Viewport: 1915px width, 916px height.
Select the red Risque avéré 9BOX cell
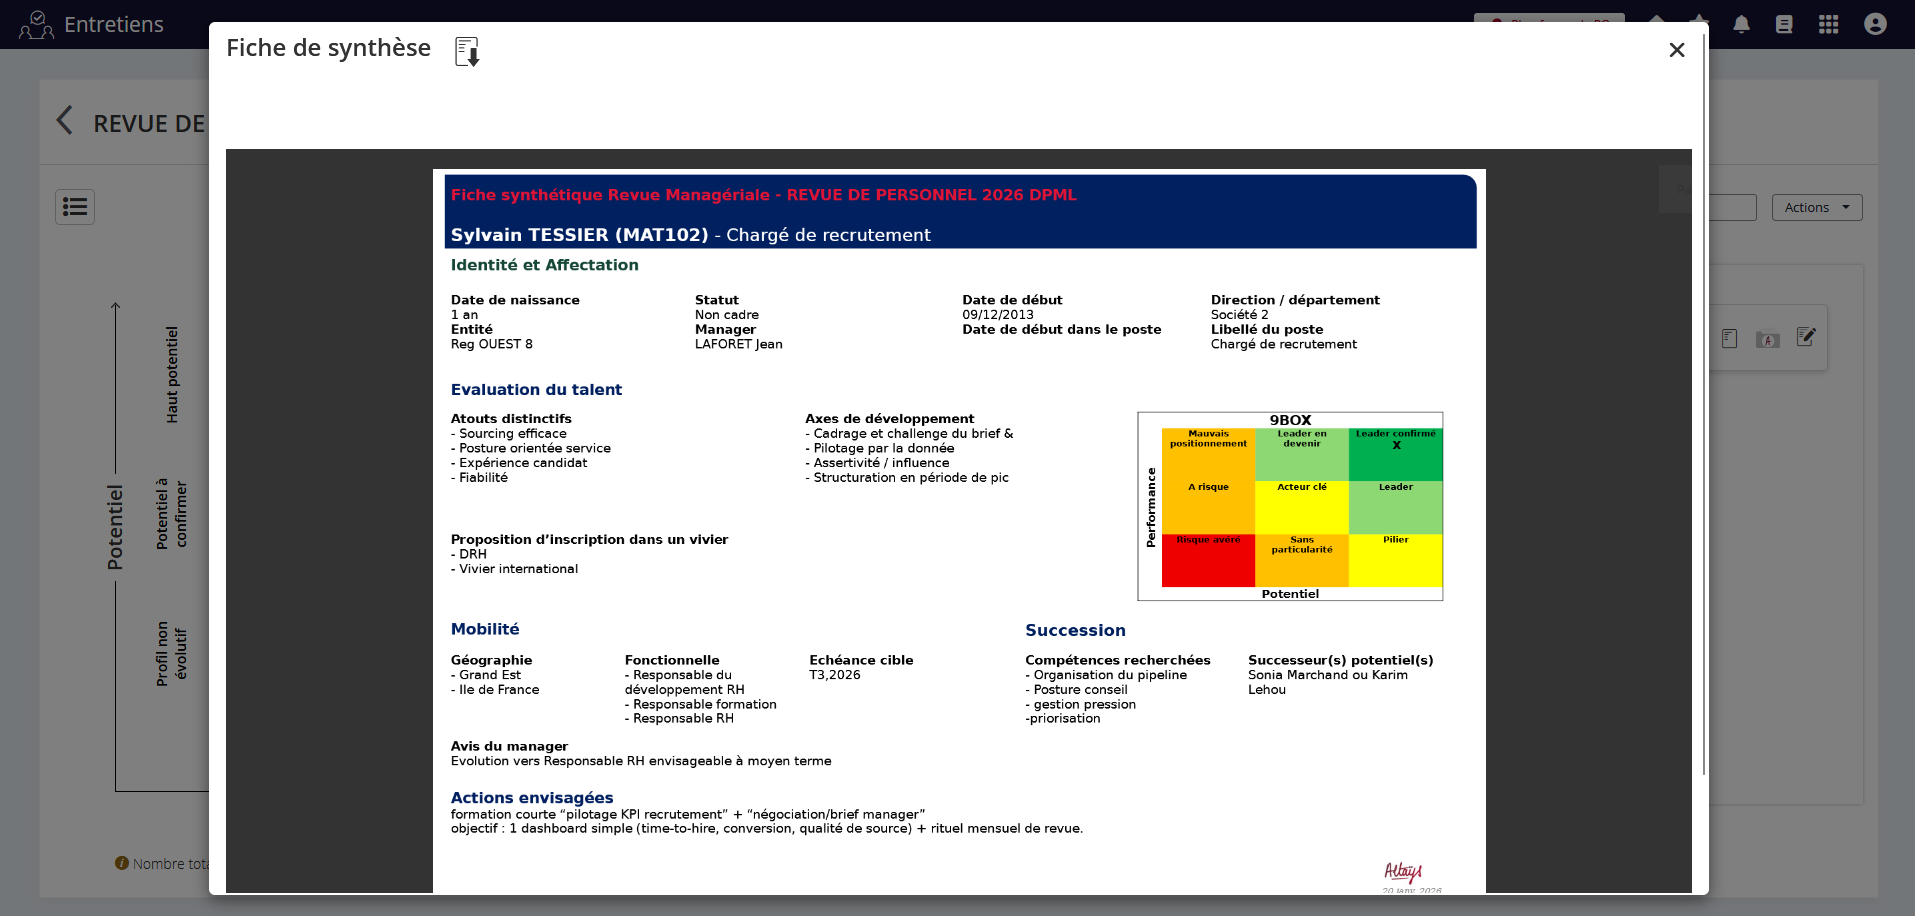coord(1208,561)
